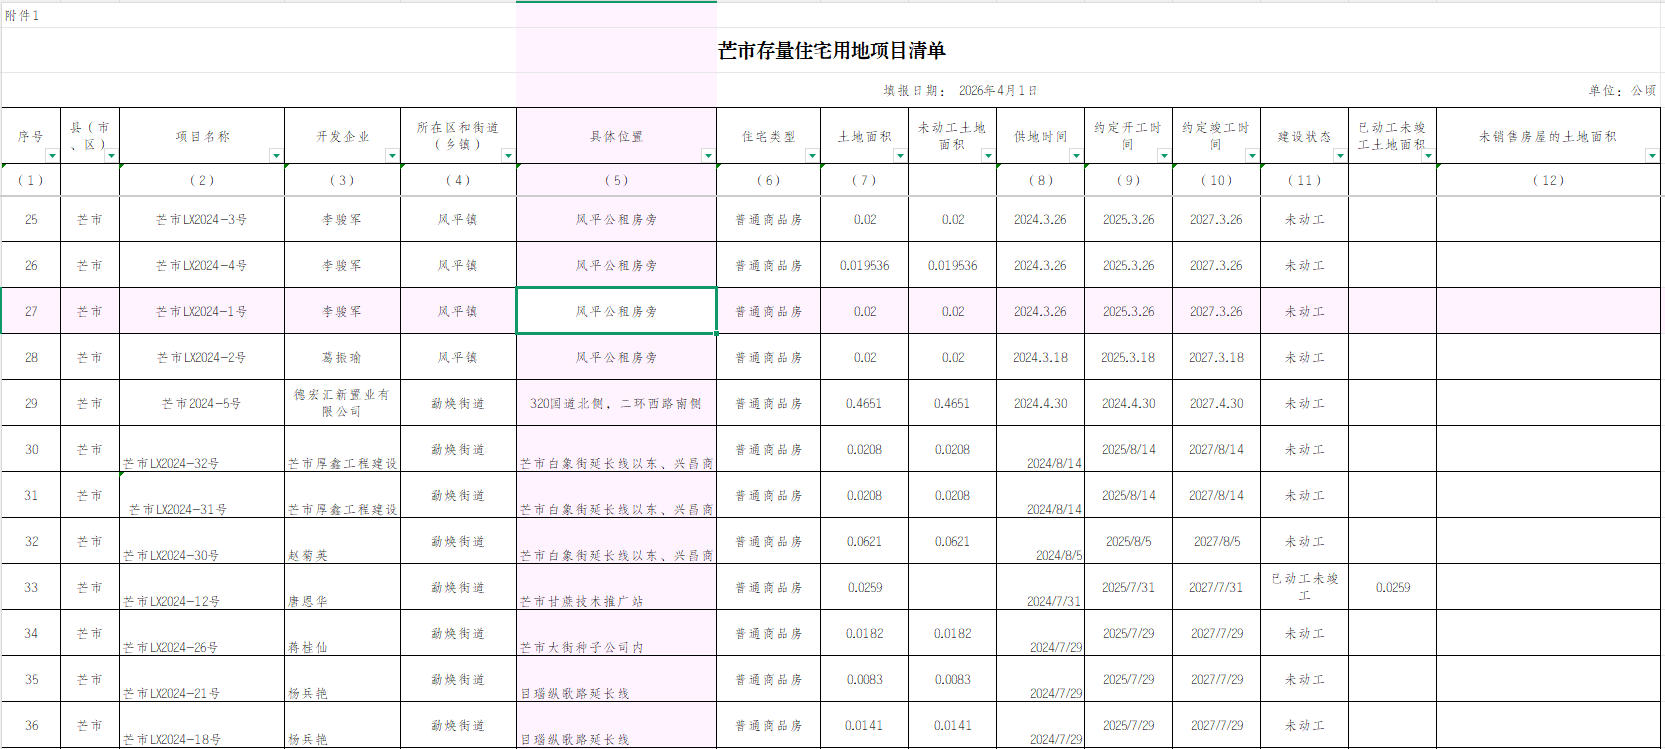Select the title cell 芒市存量住宅用地项目清单
Image resolution: width=1665 pixels, height=749 pixels.
coord(831,51)
